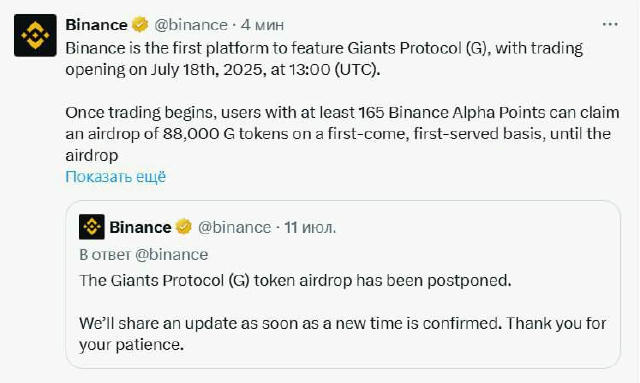The width and height of the screenshot is (640, 383).
Task: Open the Binance profile avatar on main post
Action: click(x=35, y=35)
